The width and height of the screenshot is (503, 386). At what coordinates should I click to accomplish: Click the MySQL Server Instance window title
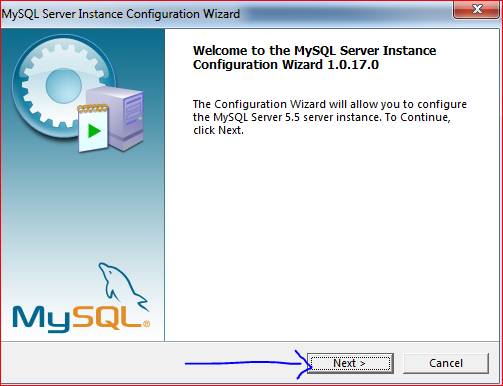(121, 14)
